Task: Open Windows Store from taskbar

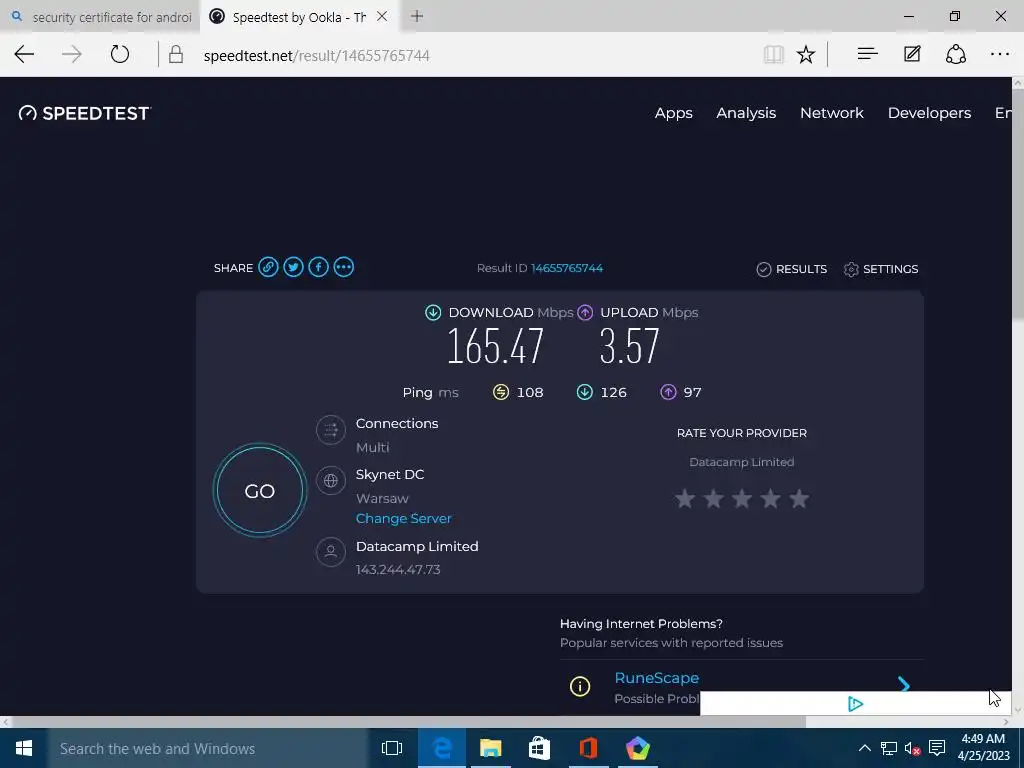Action: pos(539,748)
